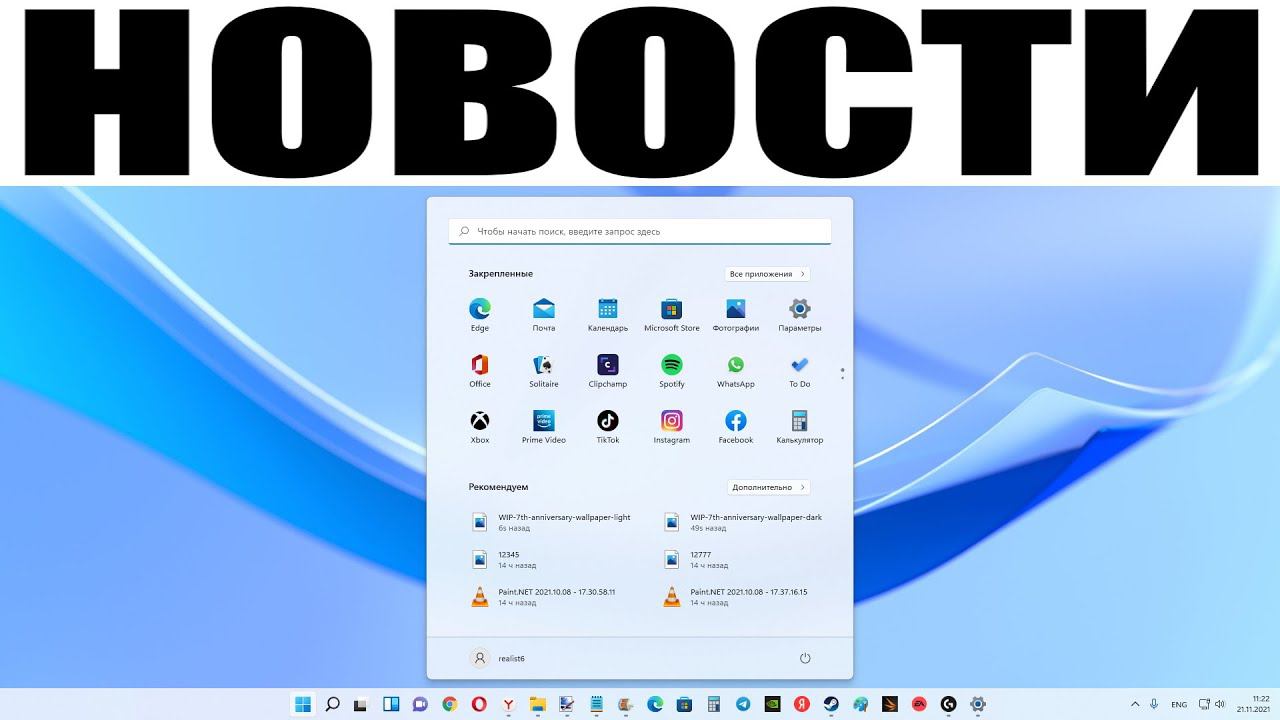Focus the Start menu search field
This screenshot has width=1280, height=720.
640,231
